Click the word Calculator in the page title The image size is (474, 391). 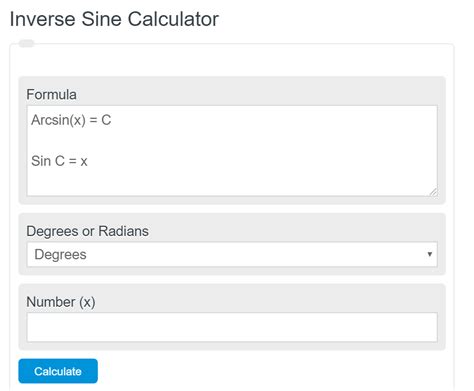click(x=173, y=19)
